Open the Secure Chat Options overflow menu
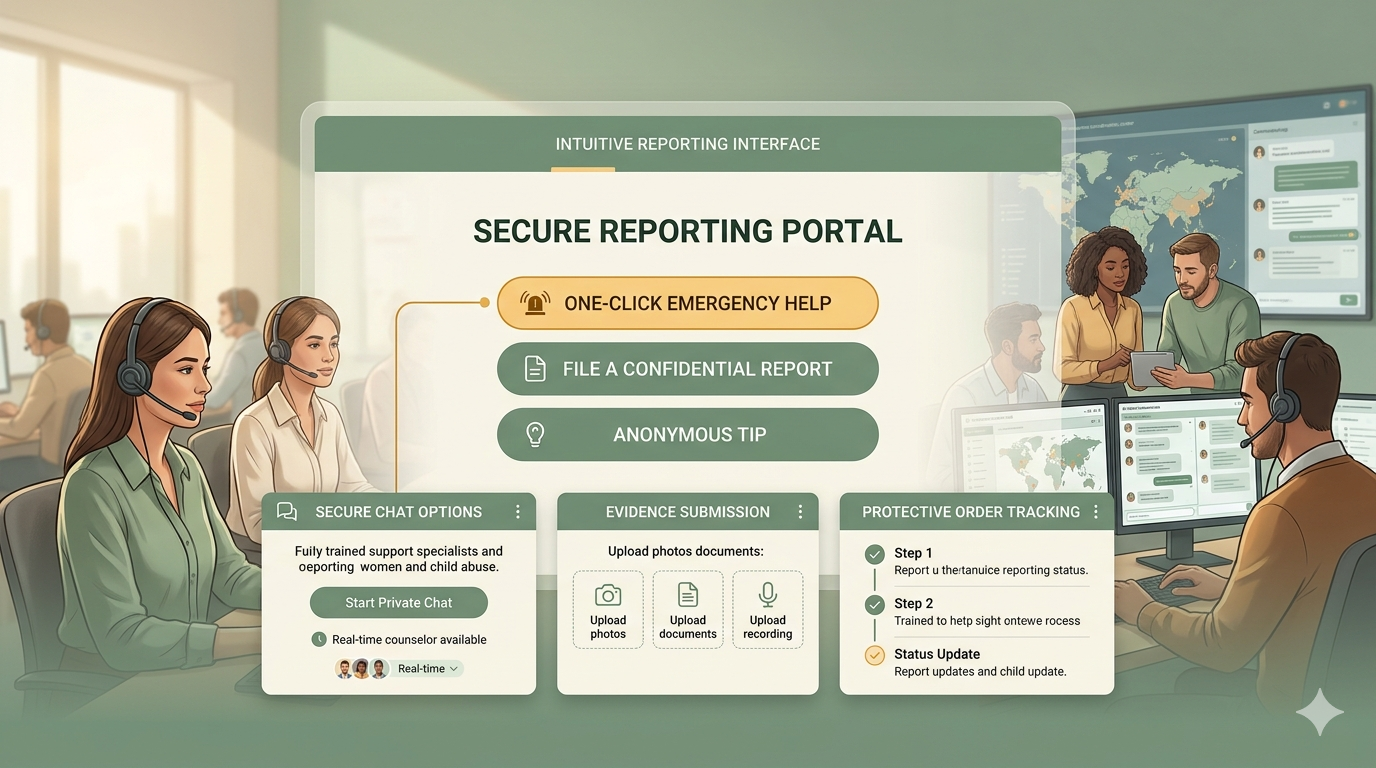This screenshot has width=1376, height=768. point(518,510)
